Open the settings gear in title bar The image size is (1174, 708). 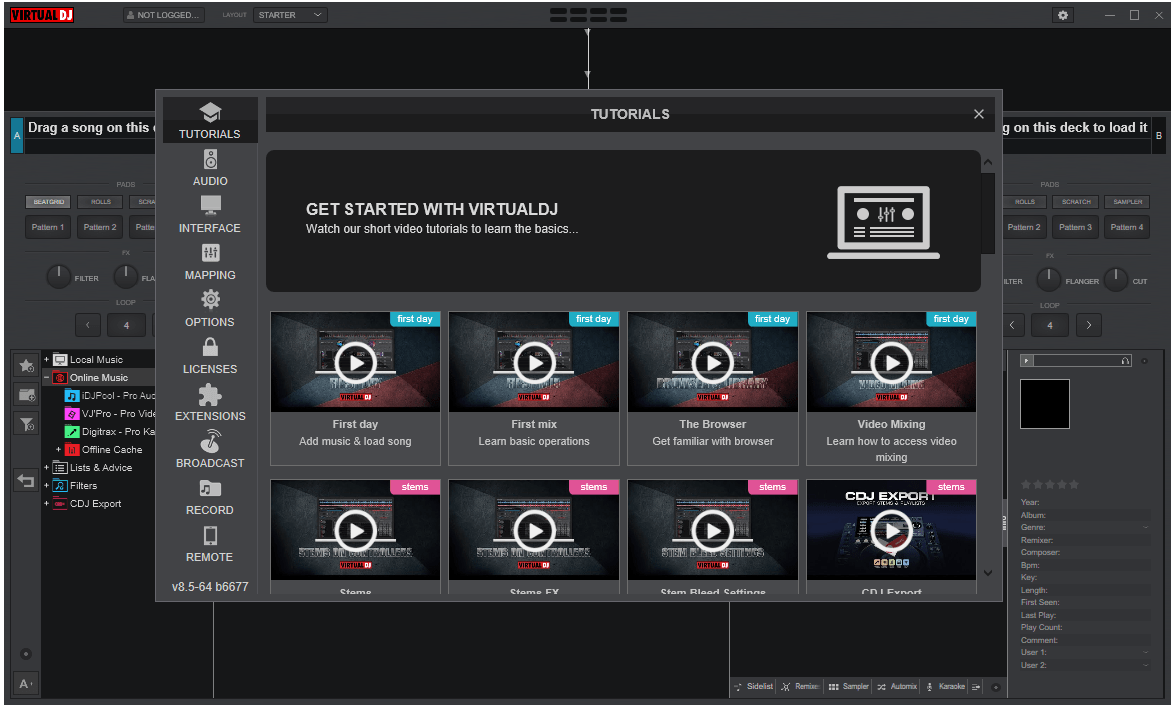1062,15
